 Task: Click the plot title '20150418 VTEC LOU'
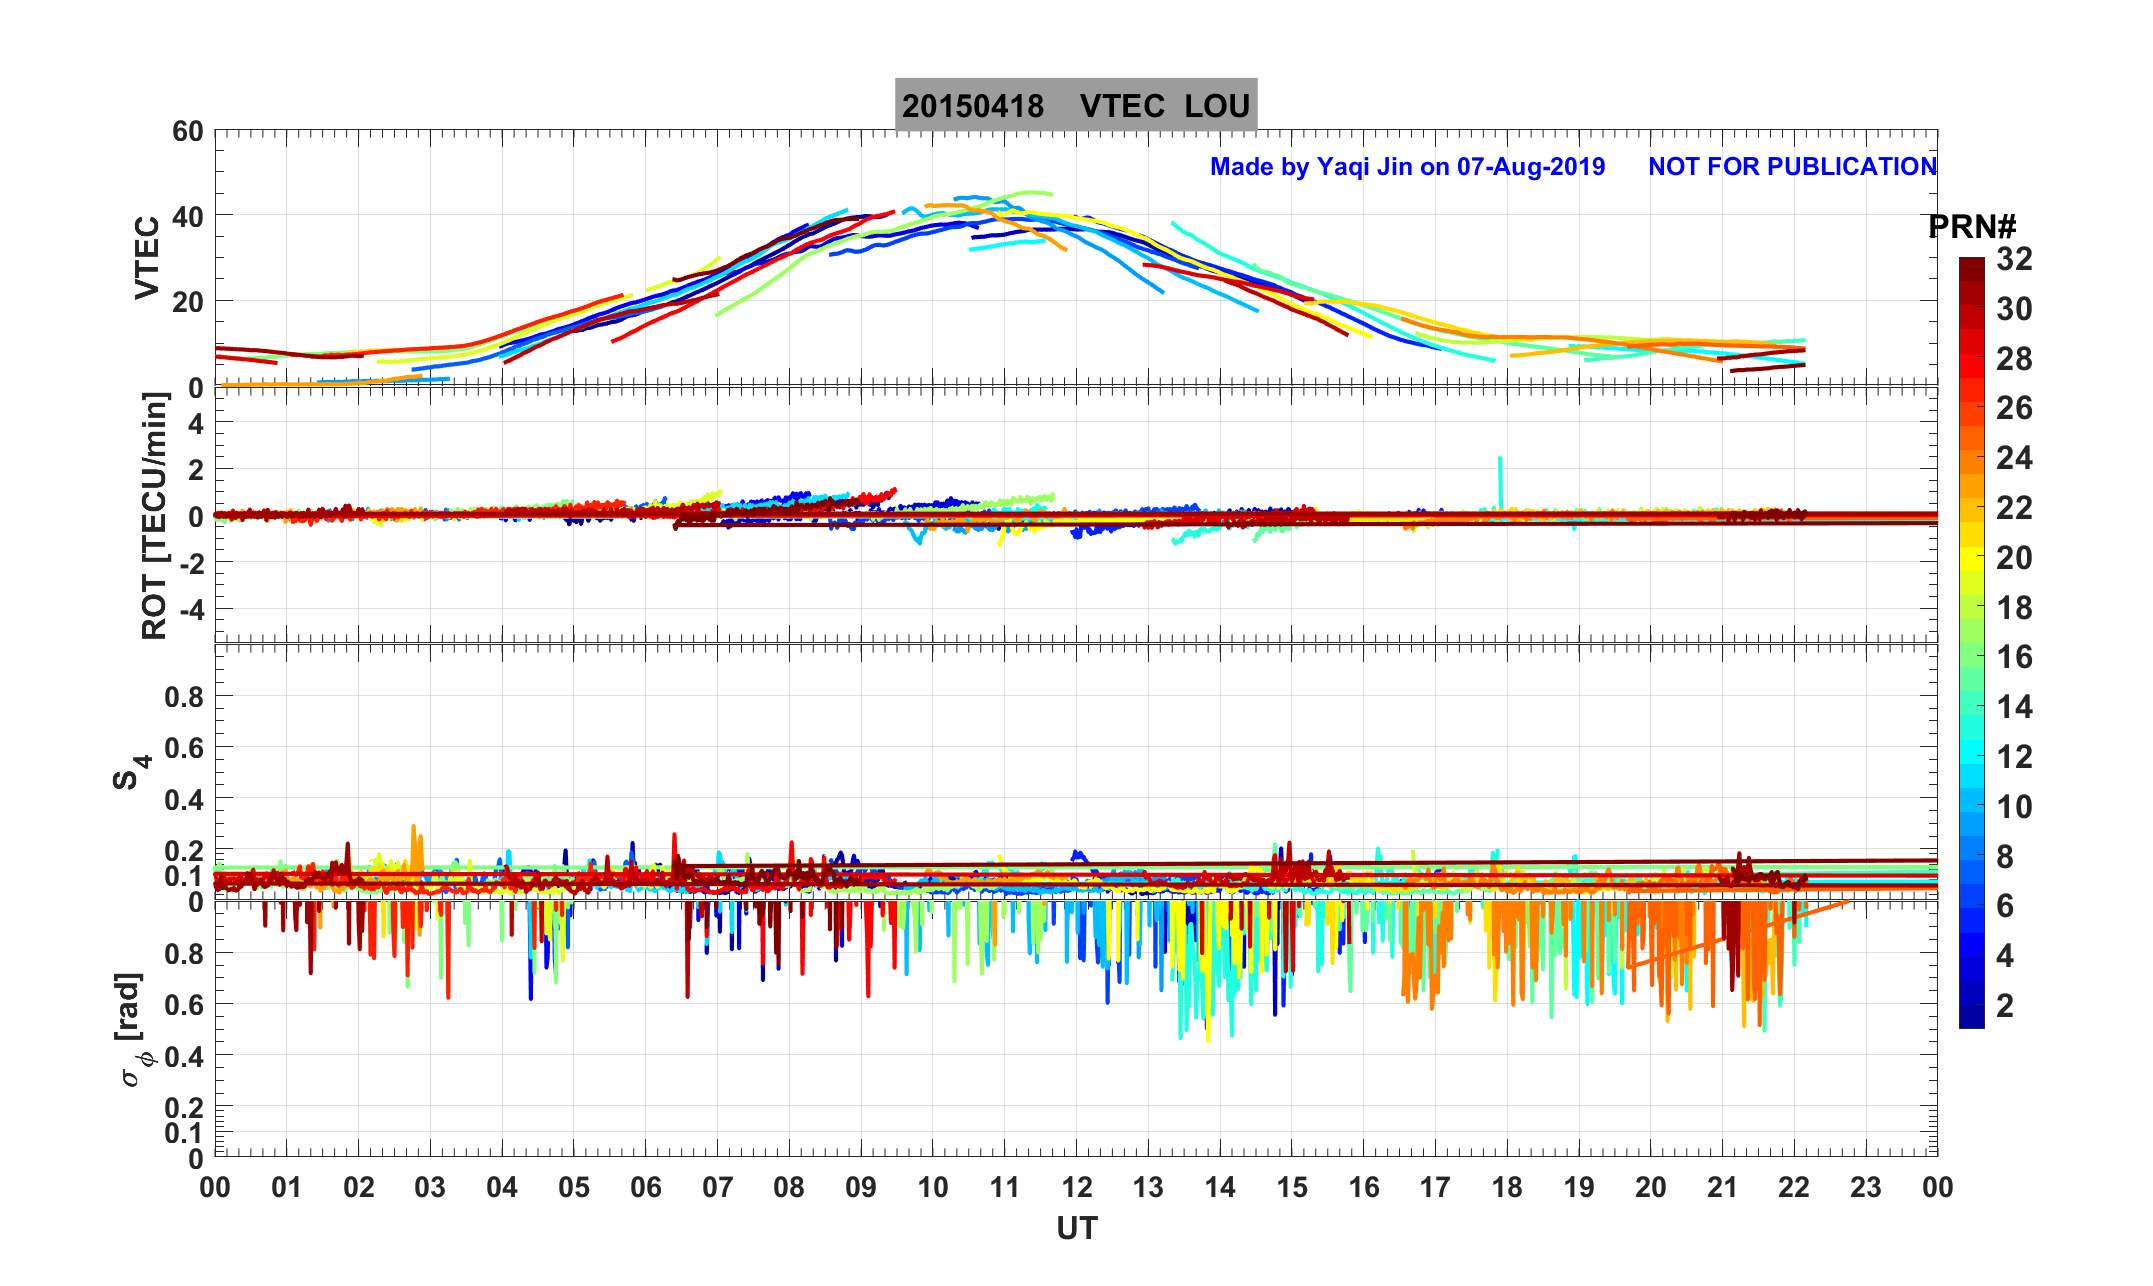pyautogui.click(x=1075, y=105)
